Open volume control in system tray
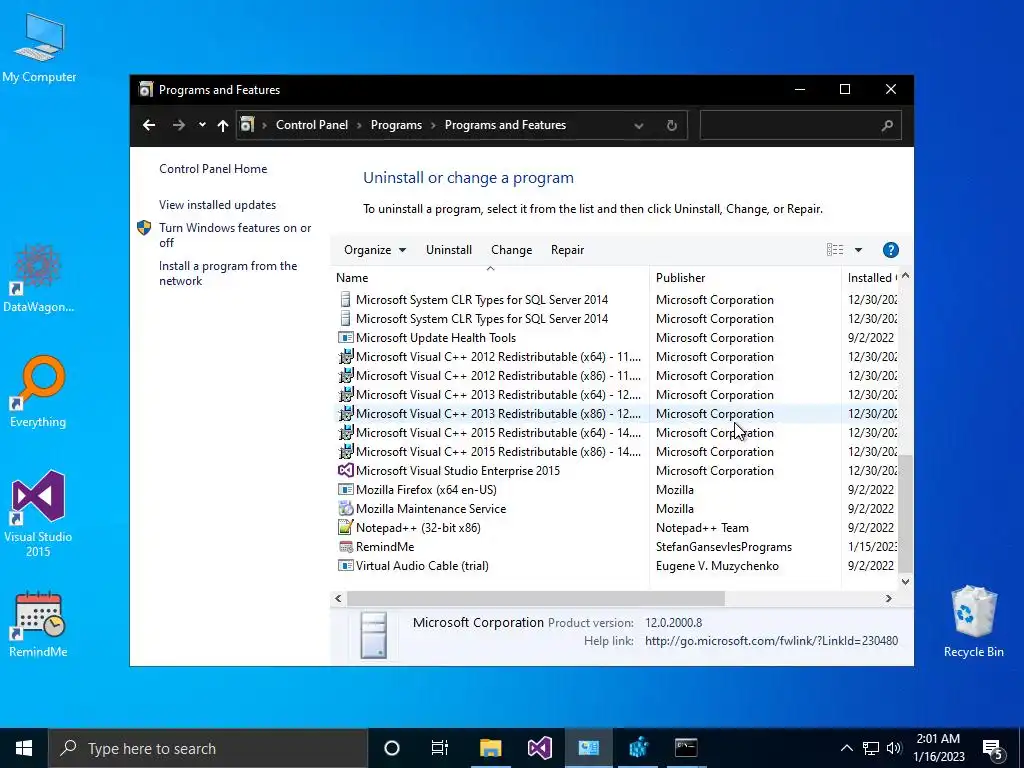 [x=894, y=748]
